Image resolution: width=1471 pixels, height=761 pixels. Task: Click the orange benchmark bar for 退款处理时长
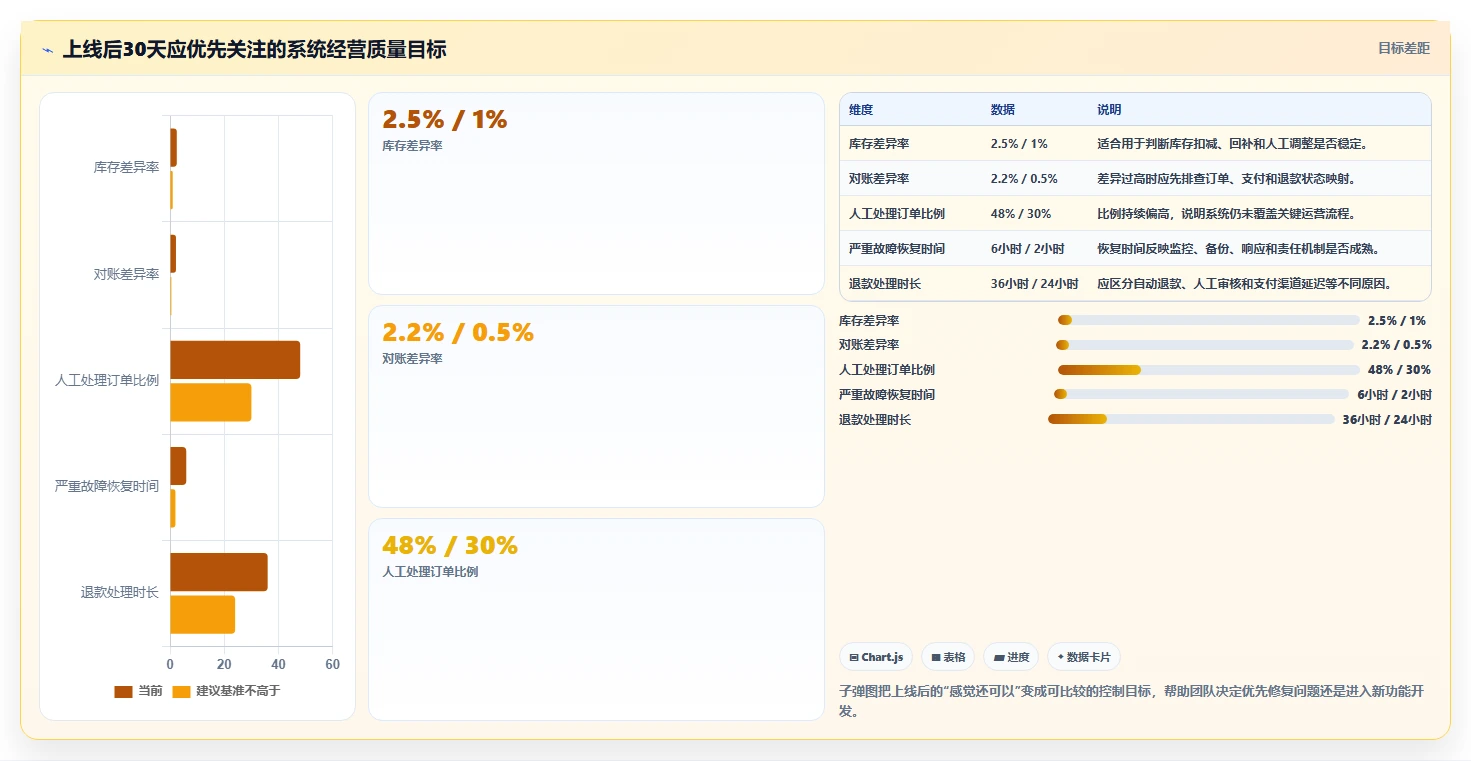pos(202,614)
